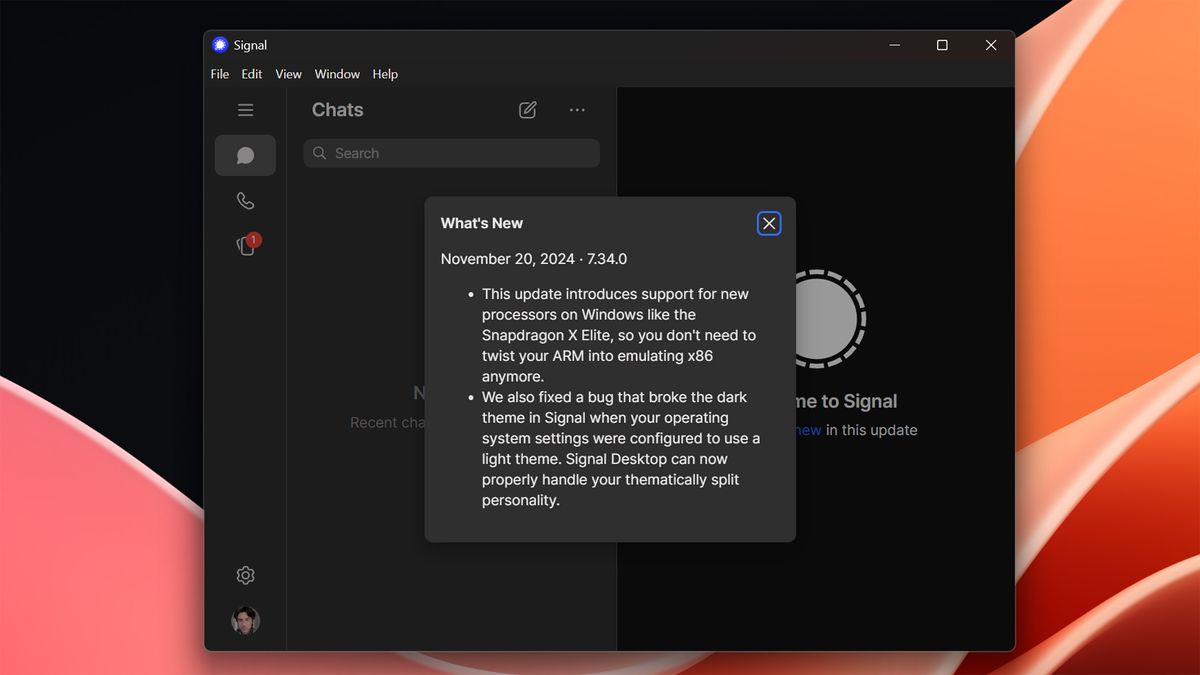1200x675 pixels.
Task: Open the Chats panel via speech bubble icon
Action: click(x=245, y=155)
